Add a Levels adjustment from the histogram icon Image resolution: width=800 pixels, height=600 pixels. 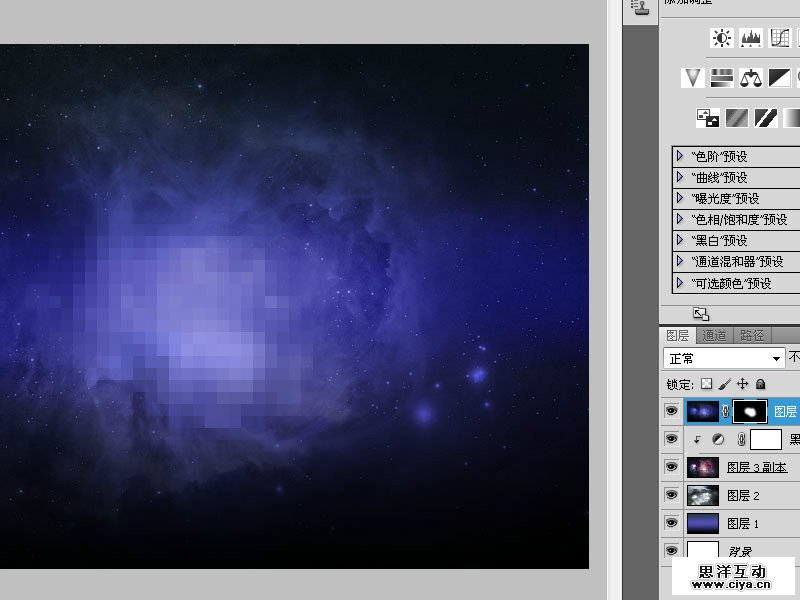pyautogui.click(x=751, y=38)
